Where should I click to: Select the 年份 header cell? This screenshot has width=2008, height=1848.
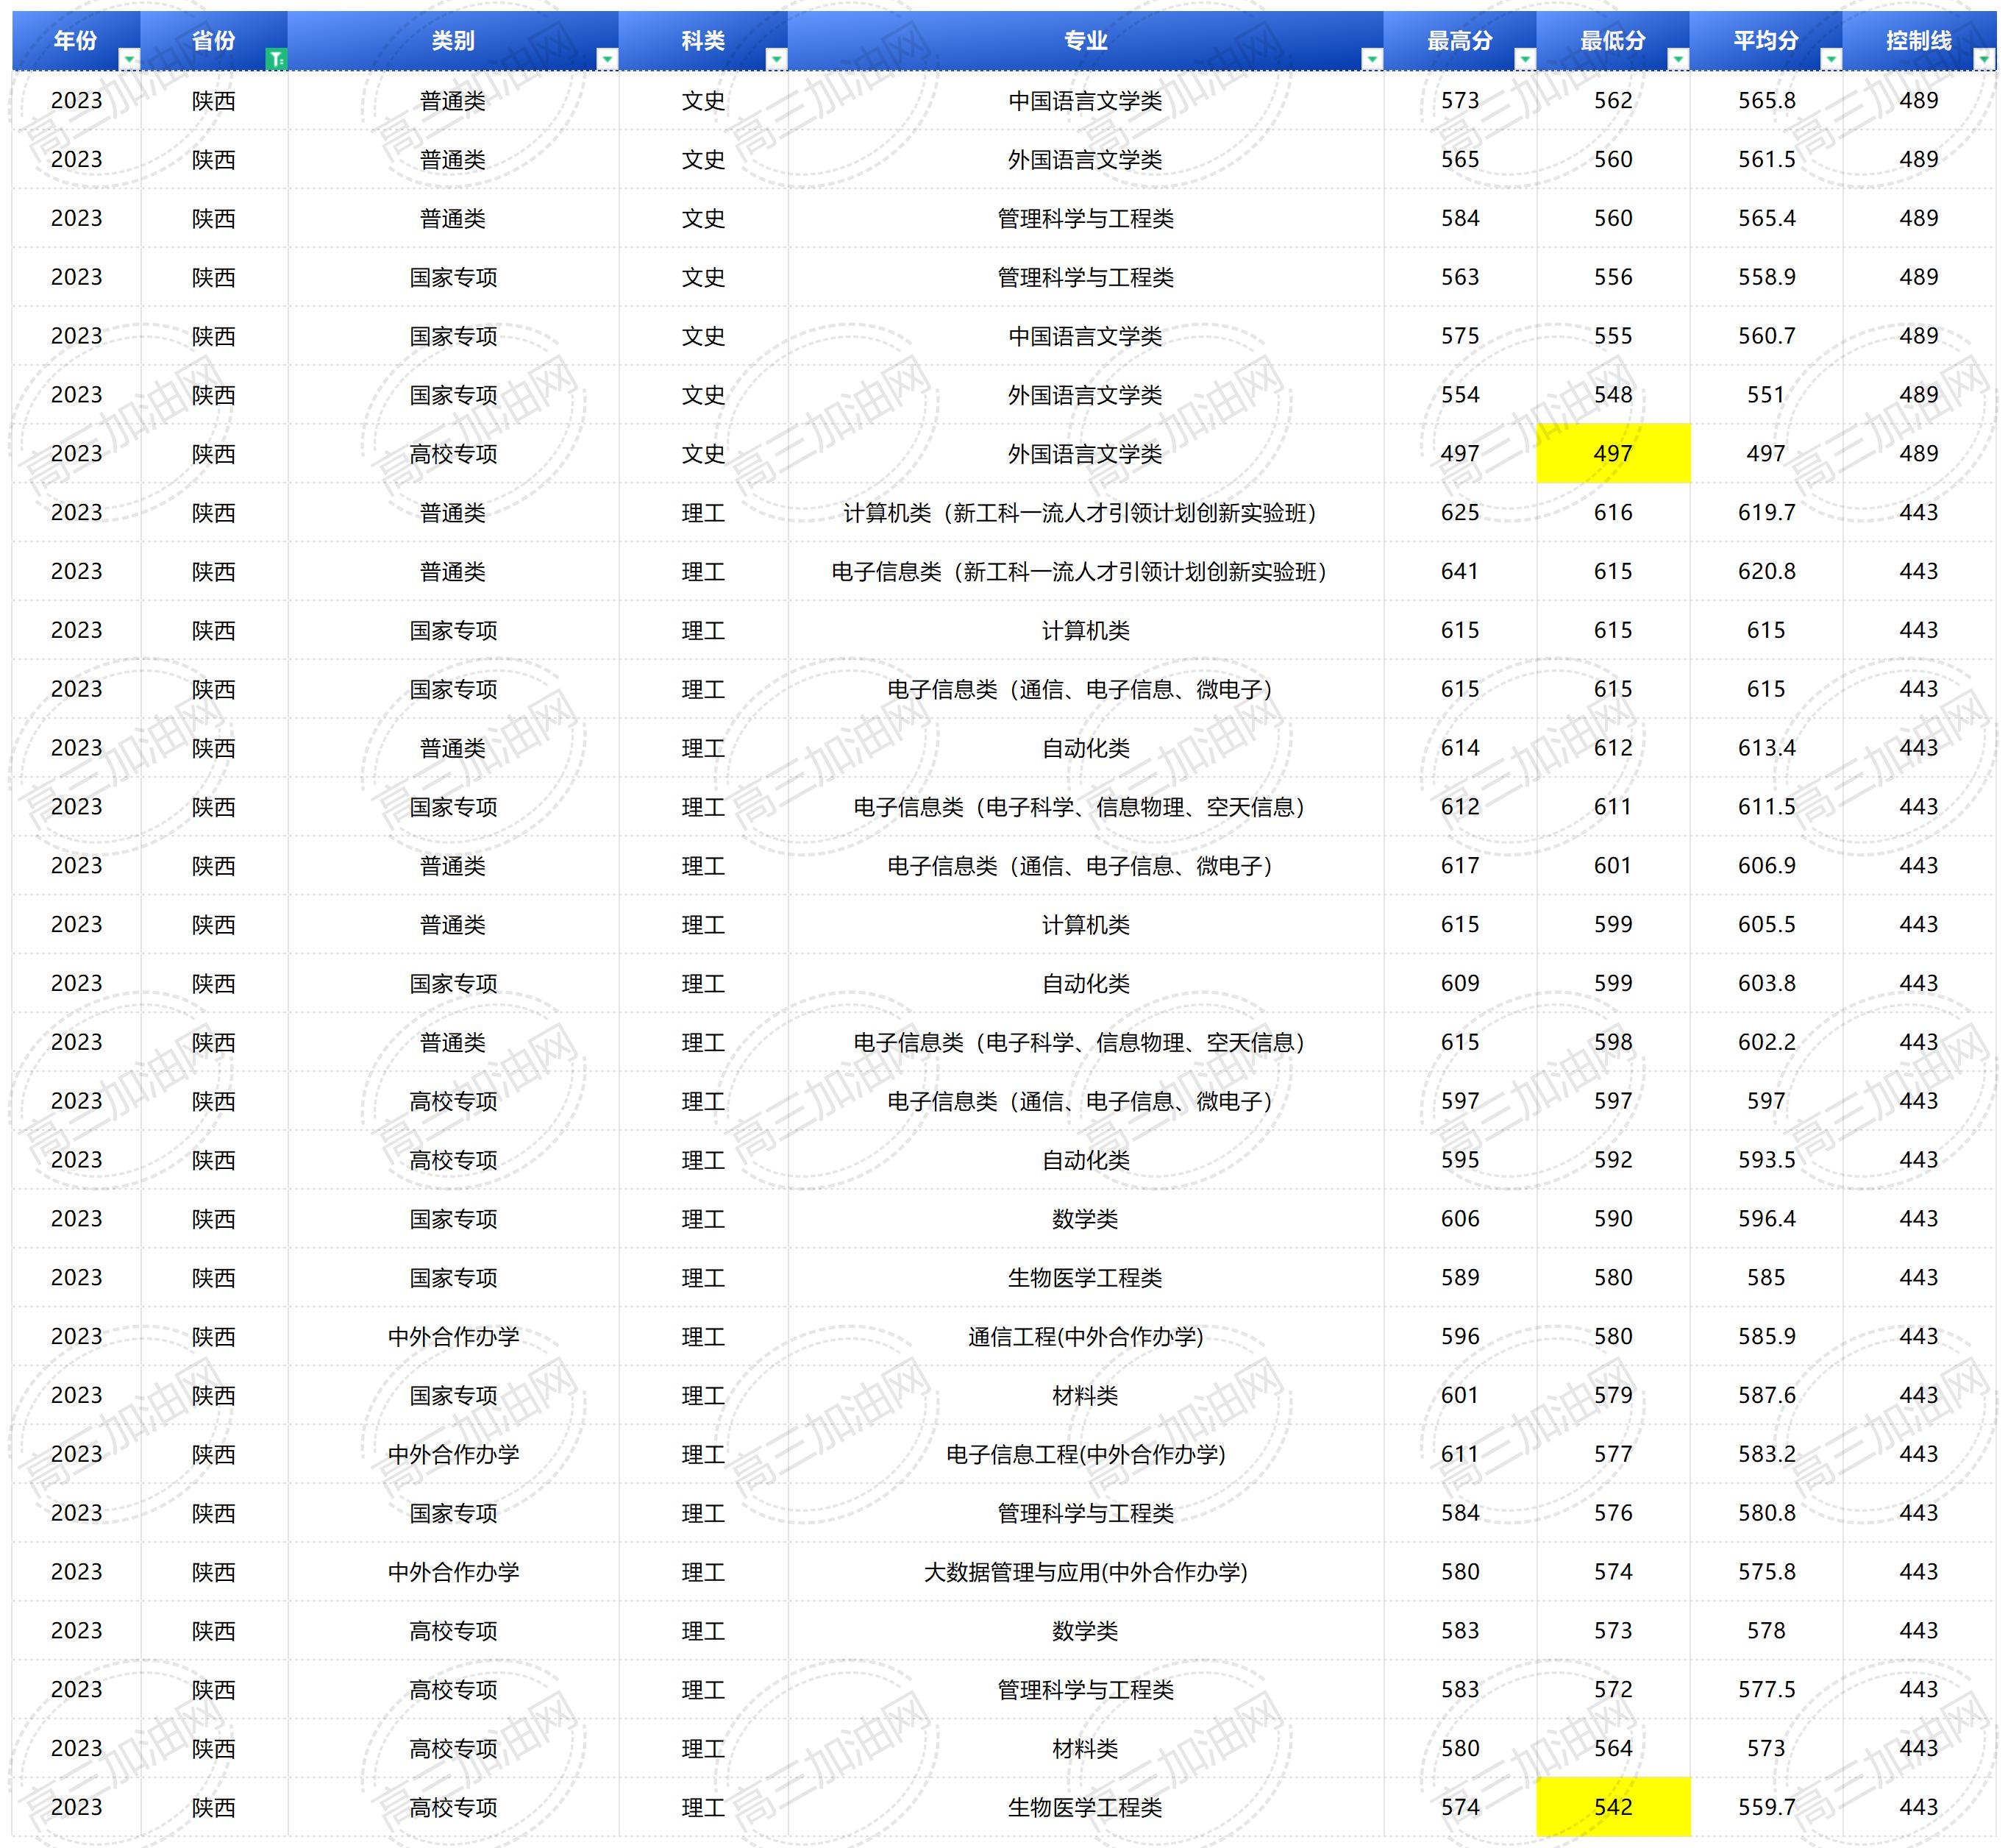[76, 41]
